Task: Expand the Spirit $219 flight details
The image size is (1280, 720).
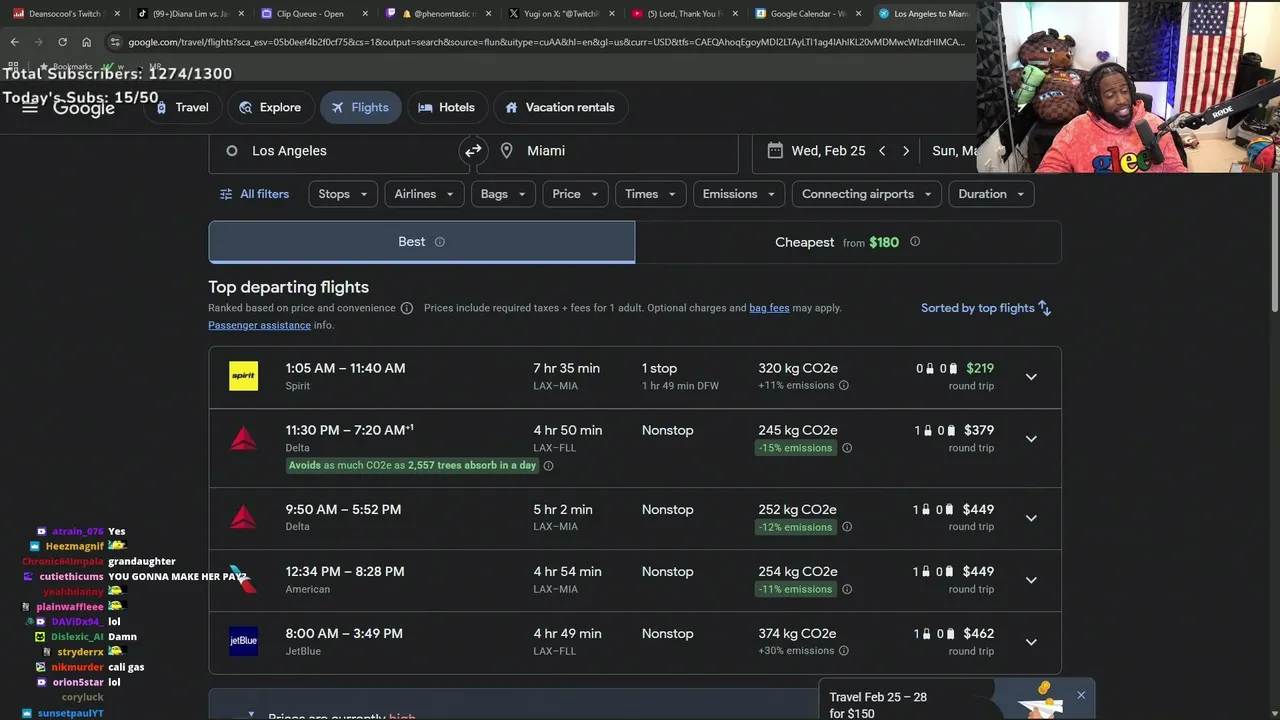Action: 1031,377
